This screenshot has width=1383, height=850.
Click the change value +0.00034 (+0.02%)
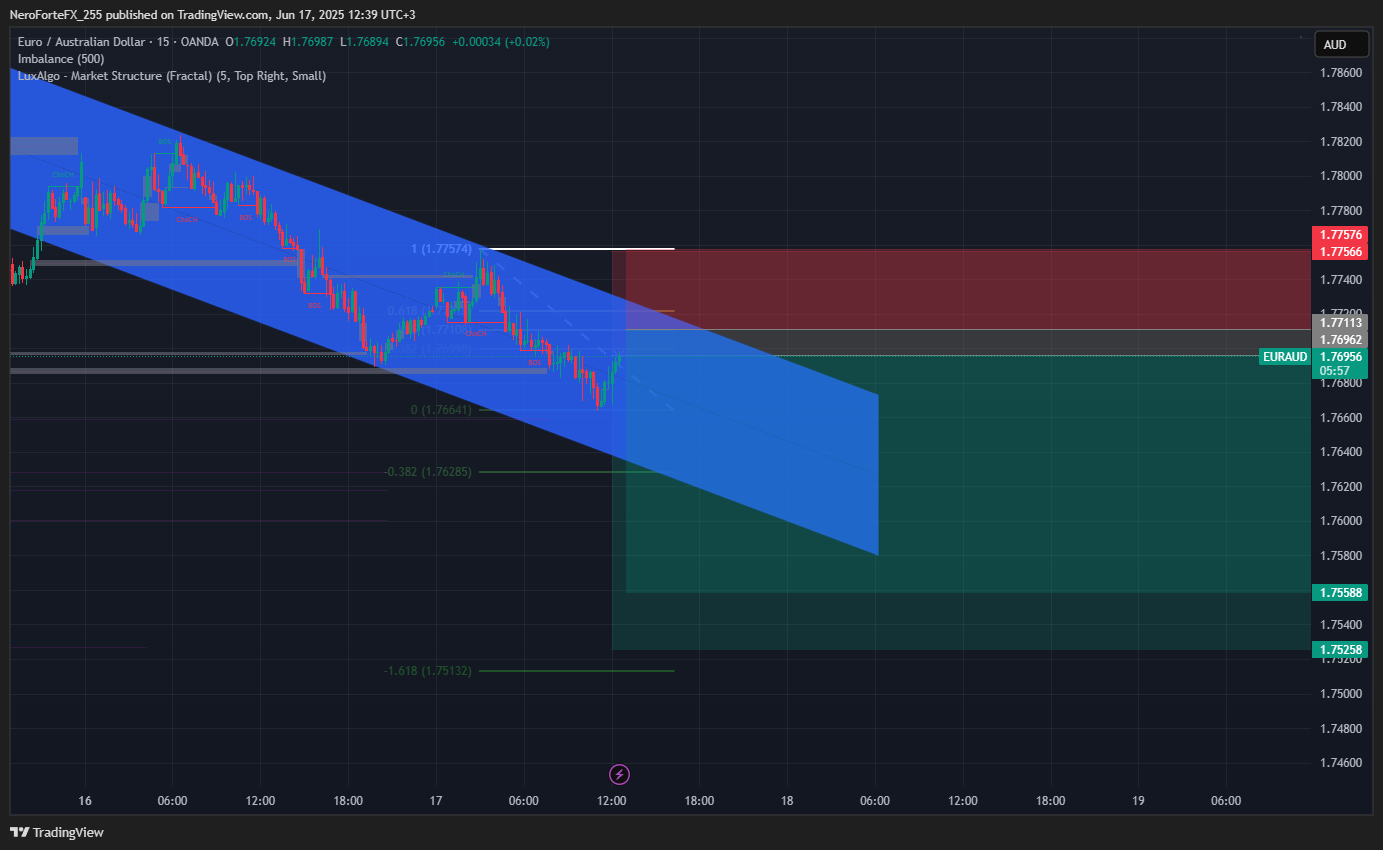click(x=500, y=42)
